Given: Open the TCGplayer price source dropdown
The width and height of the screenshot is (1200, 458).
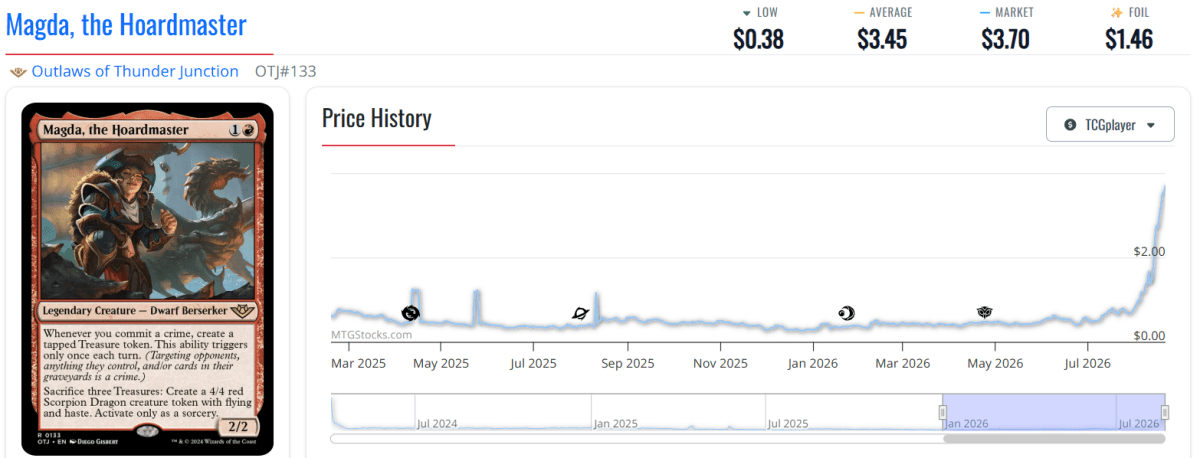Looking at the screenshot, I should pyautogui.click(x=1110, y=125).
